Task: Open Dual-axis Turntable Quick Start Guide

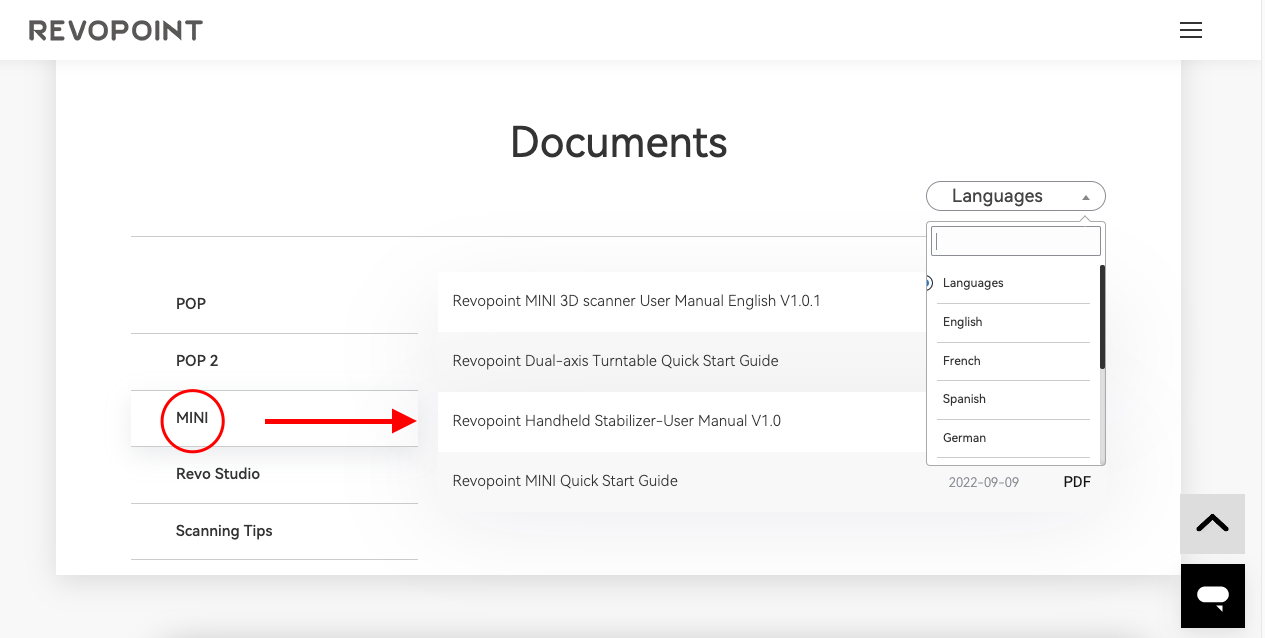Action: [x=615, y=361]
